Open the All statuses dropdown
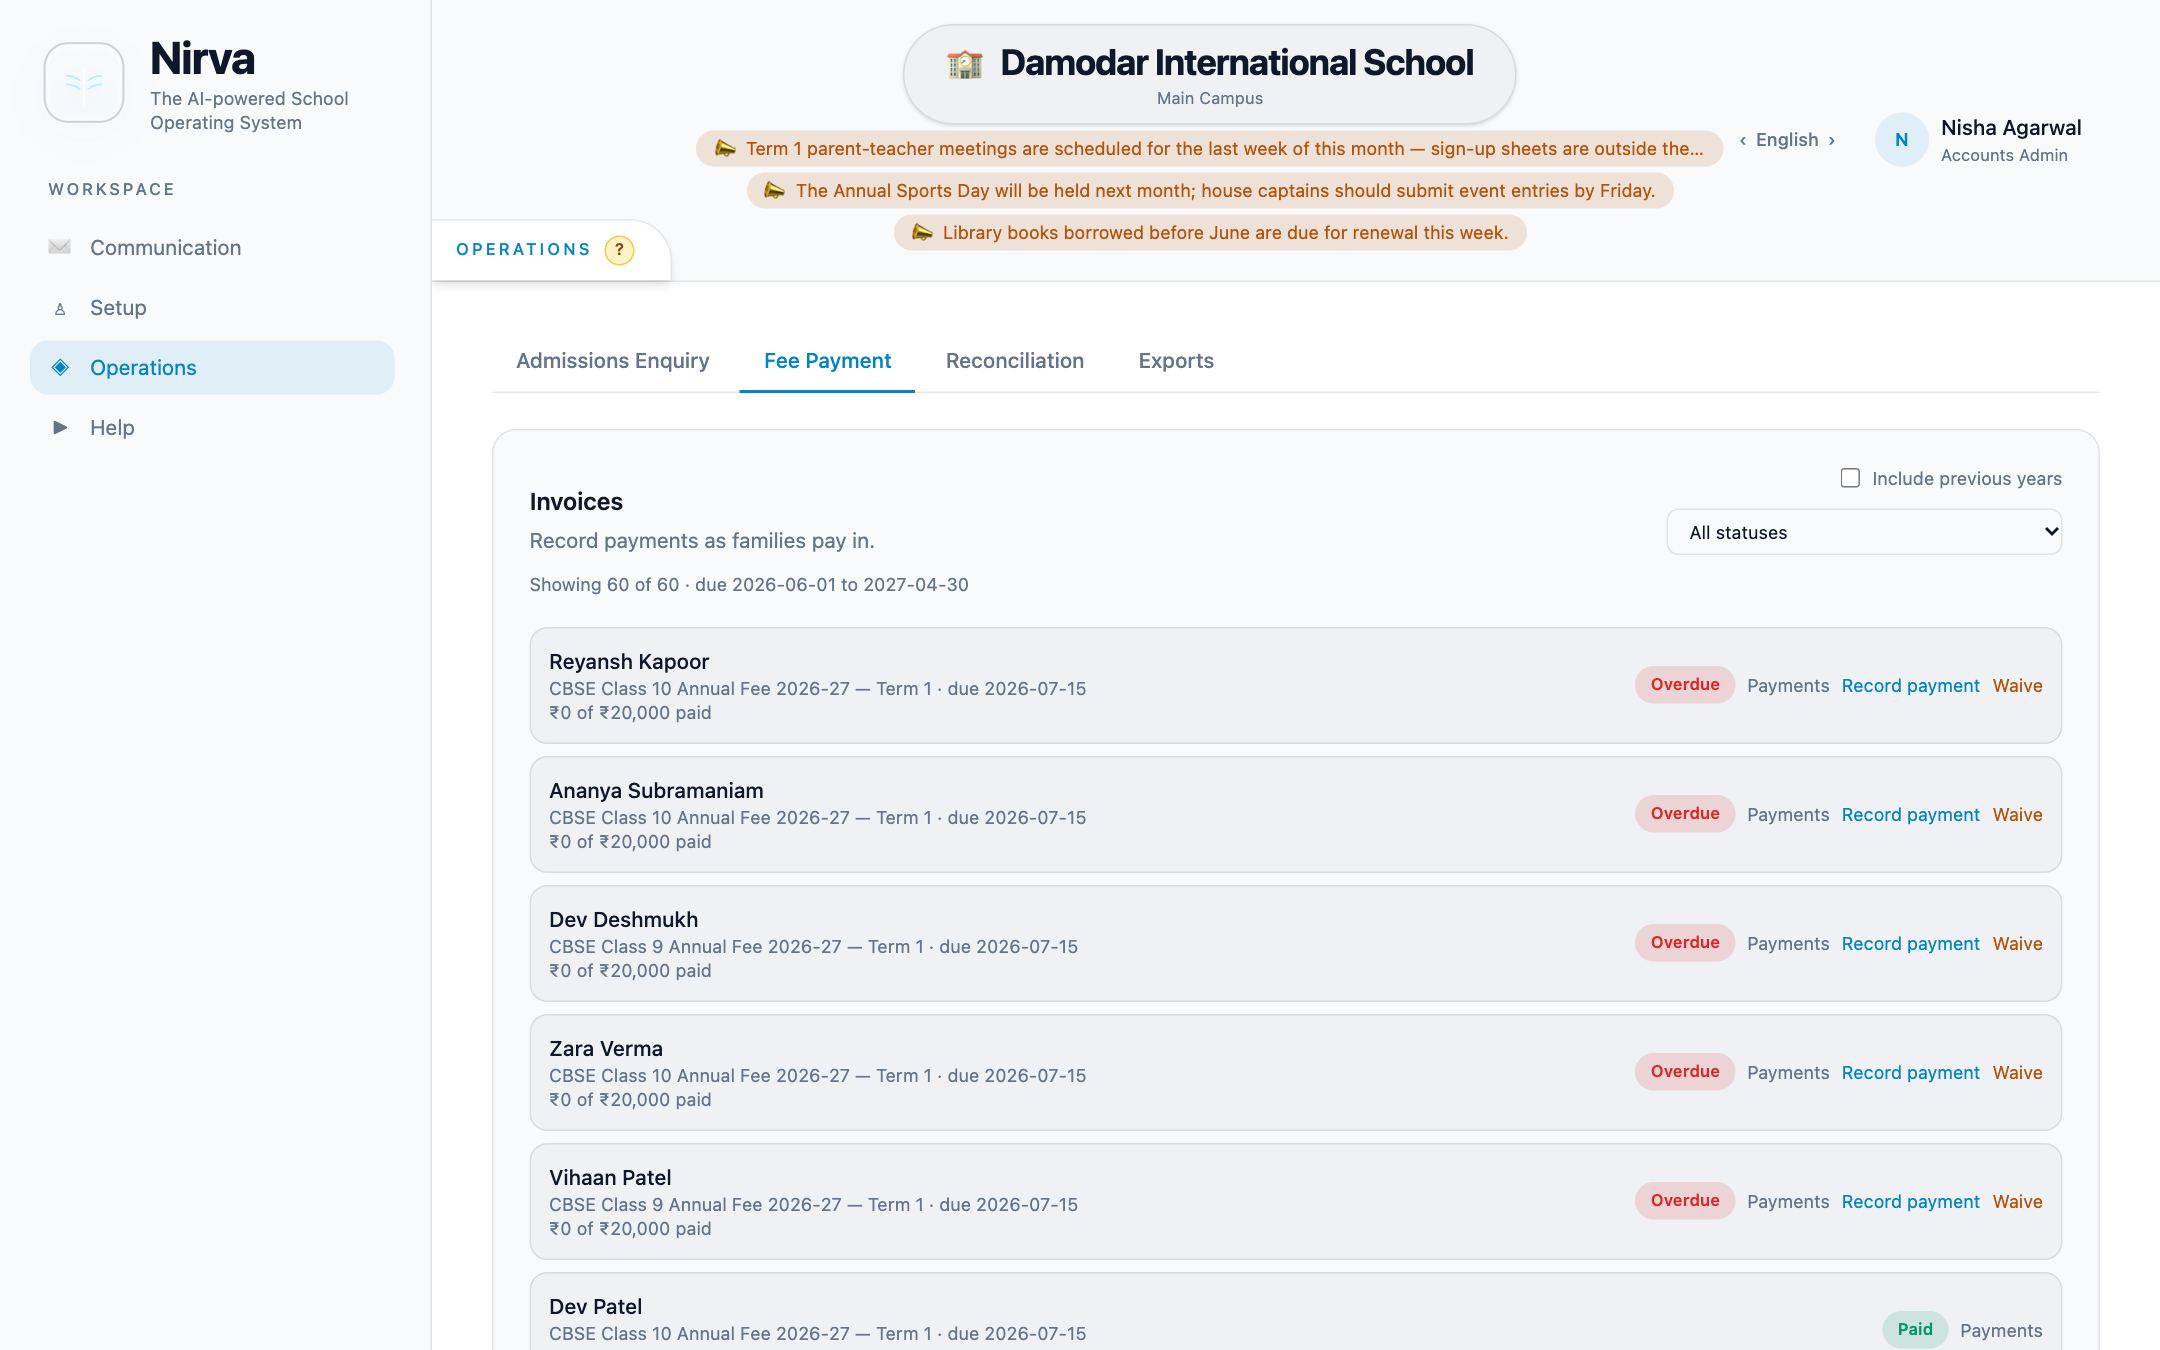Screen dimensions: 2160x1350 tap(1864, 532)
